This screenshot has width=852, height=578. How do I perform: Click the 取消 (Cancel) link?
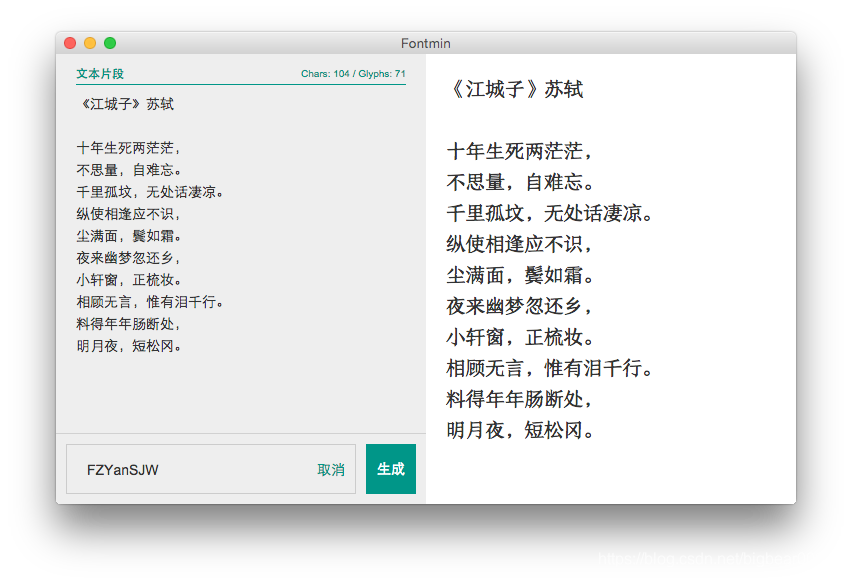pyautogui.click(x=330, y=468)
